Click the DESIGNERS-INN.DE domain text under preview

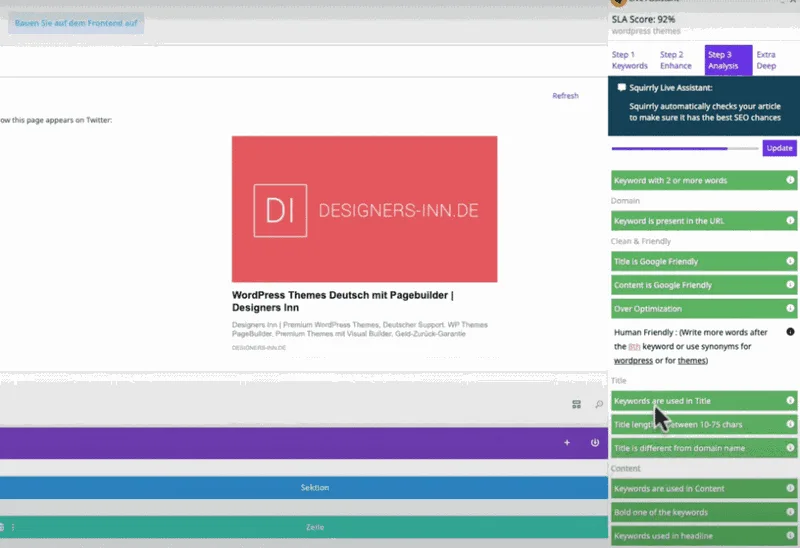coord(259,347)
